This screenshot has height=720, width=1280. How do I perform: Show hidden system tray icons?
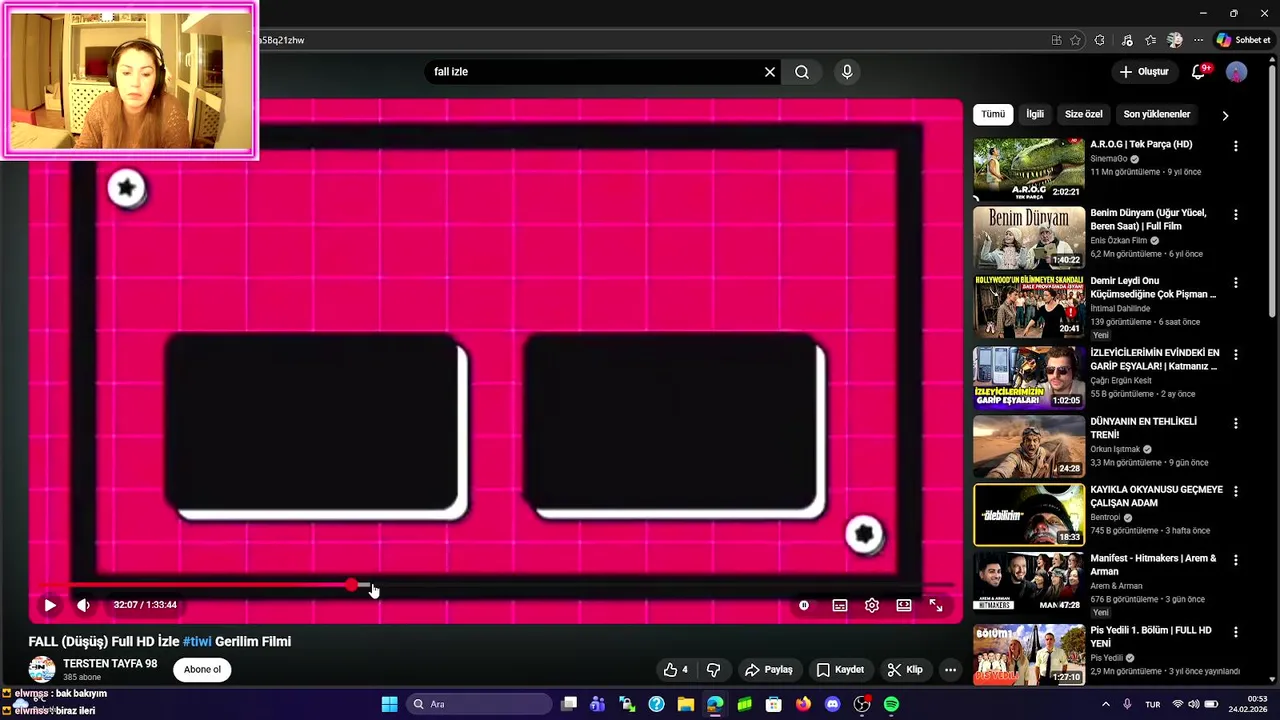coord(1105,704)
